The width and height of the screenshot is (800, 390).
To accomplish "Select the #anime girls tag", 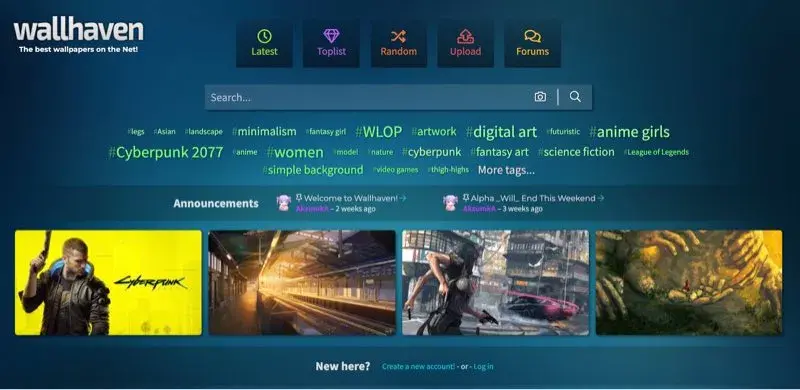I will tap(629, 132).
